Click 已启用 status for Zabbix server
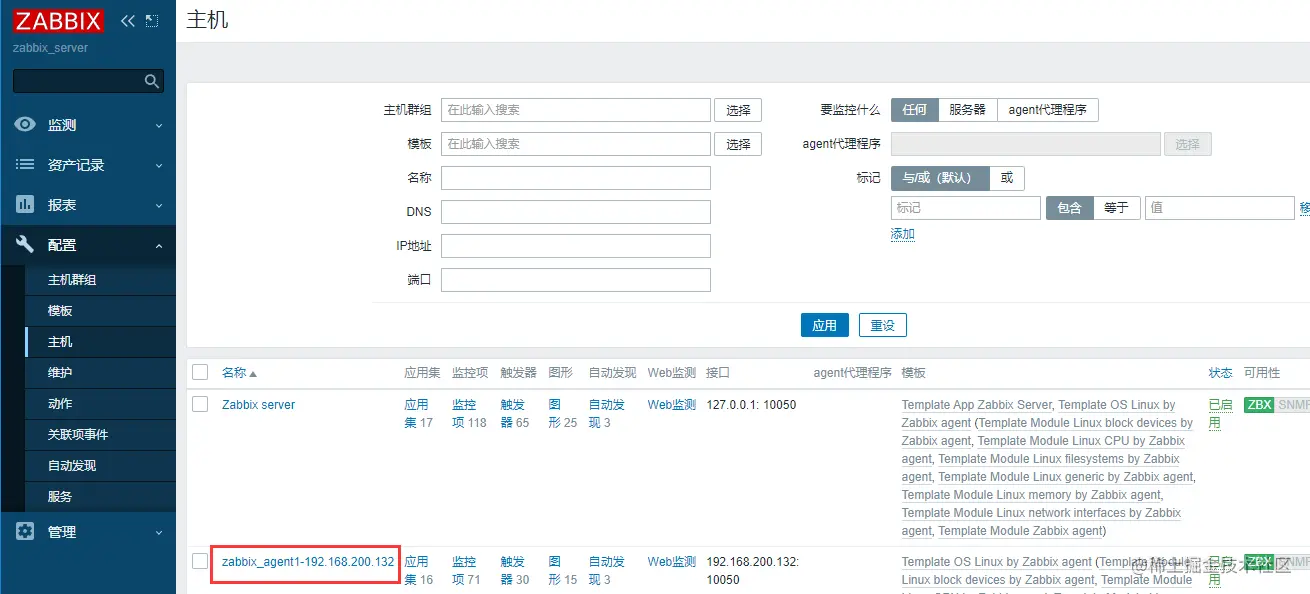 (1221, 414)
